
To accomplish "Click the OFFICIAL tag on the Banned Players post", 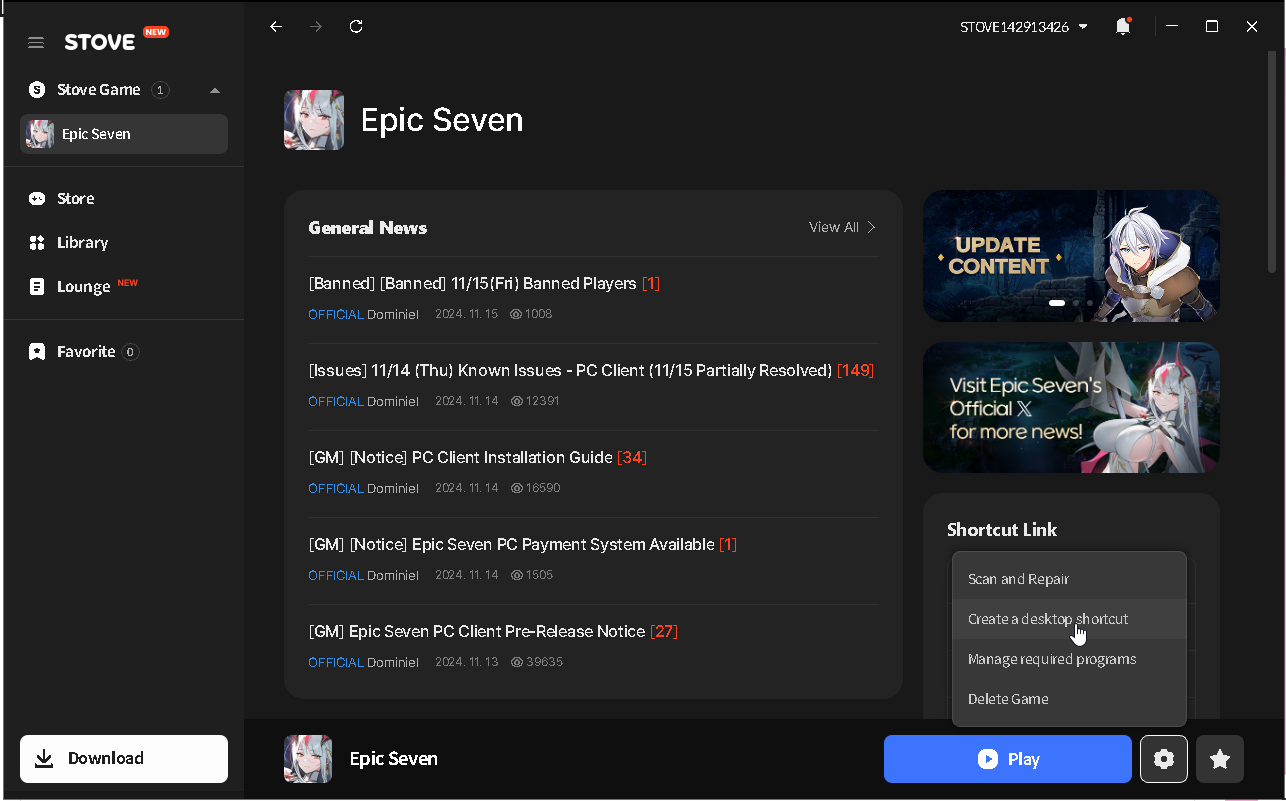I will point(336,314).
